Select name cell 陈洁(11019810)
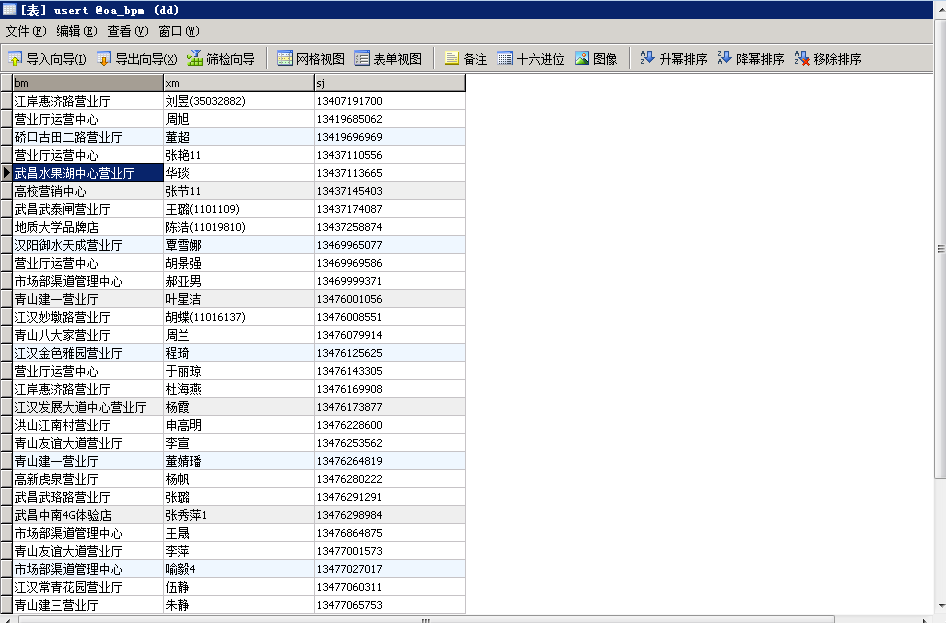This screenshot has height=623, width=946. pos(239,227)
